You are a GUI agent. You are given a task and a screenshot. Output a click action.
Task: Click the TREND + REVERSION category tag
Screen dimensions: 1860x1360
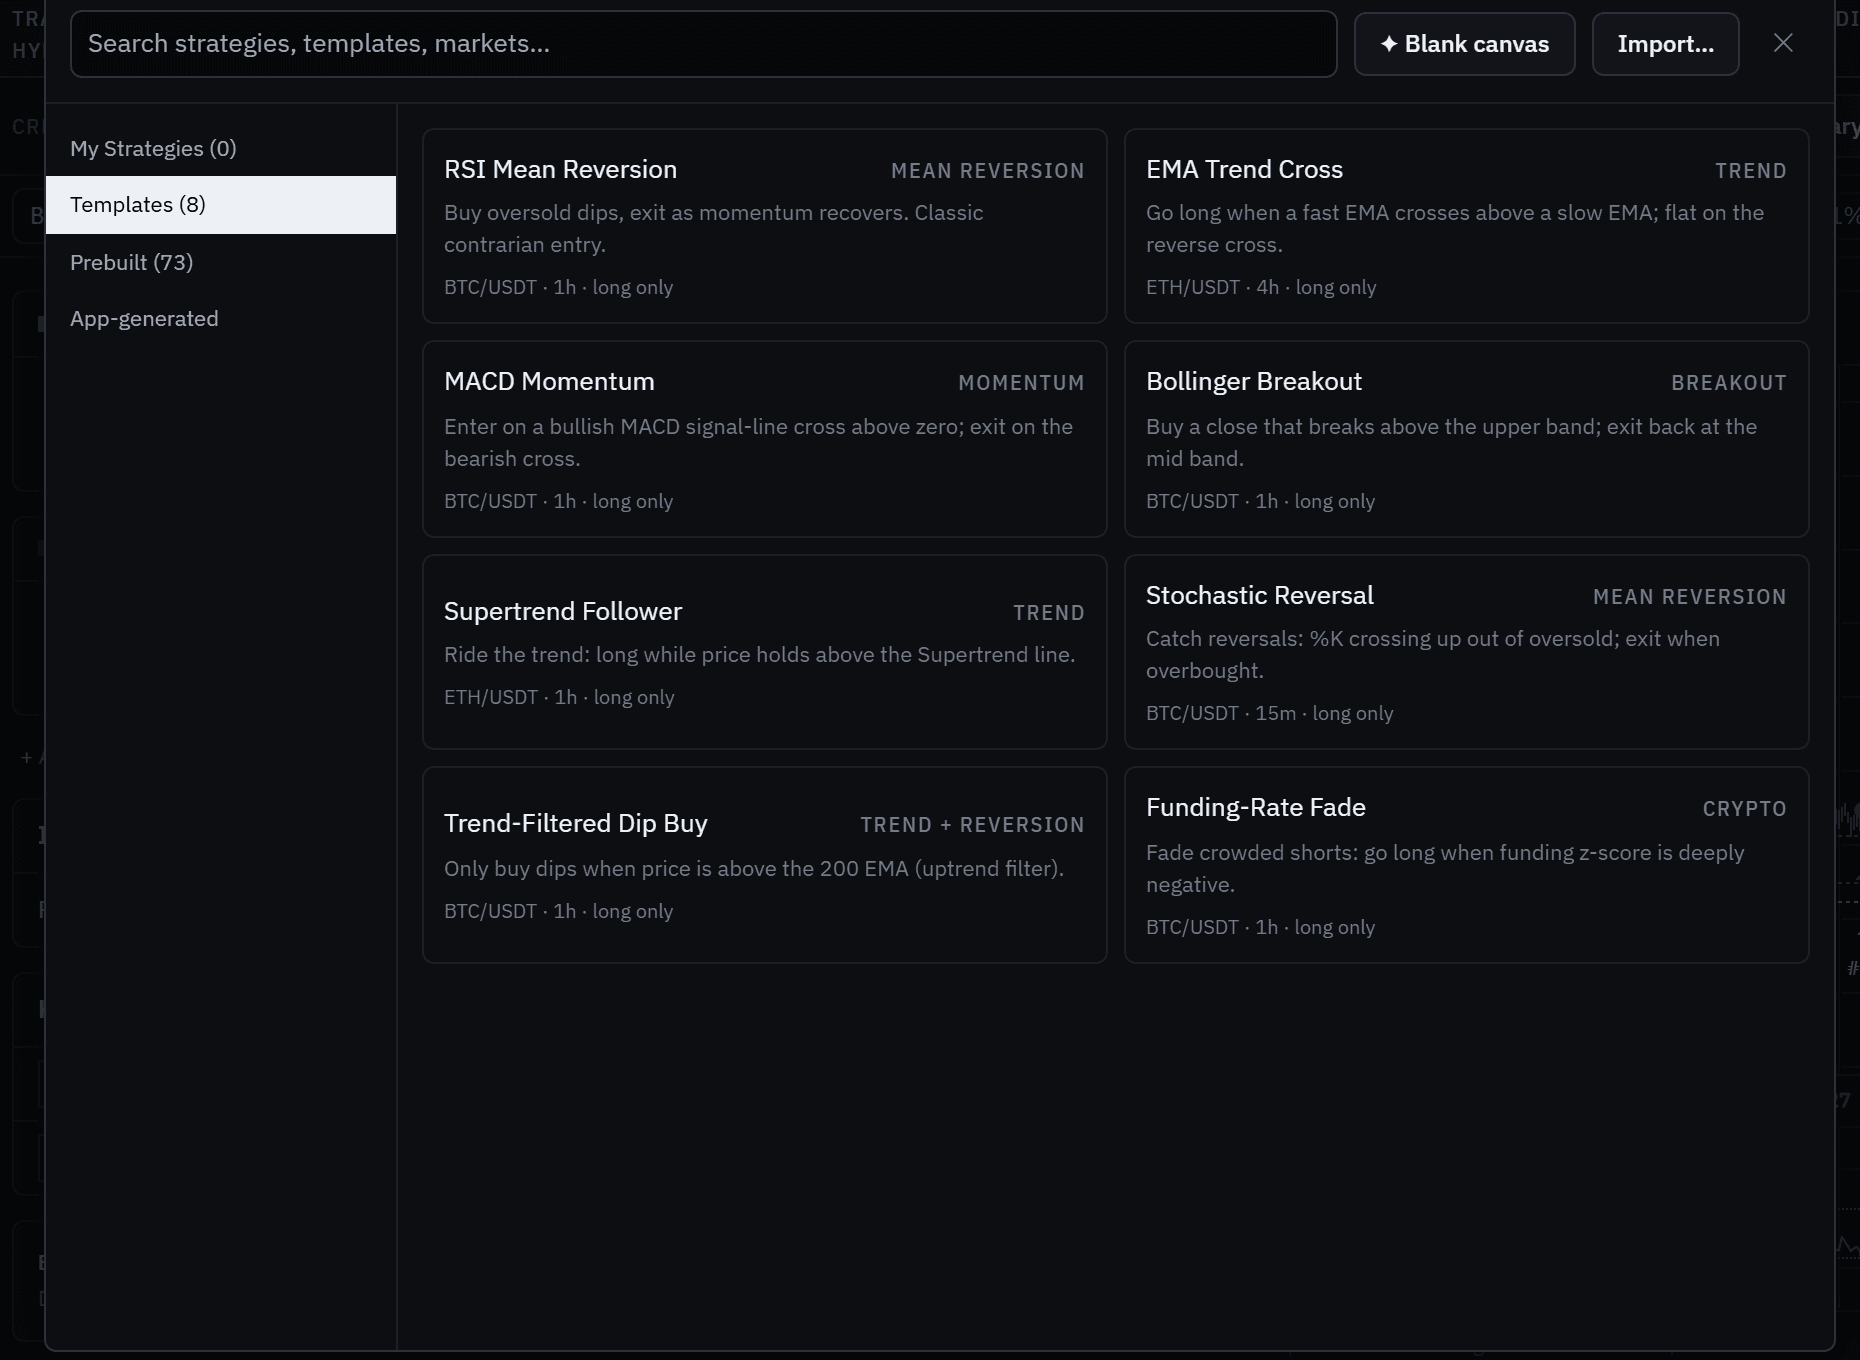(972, 825)
